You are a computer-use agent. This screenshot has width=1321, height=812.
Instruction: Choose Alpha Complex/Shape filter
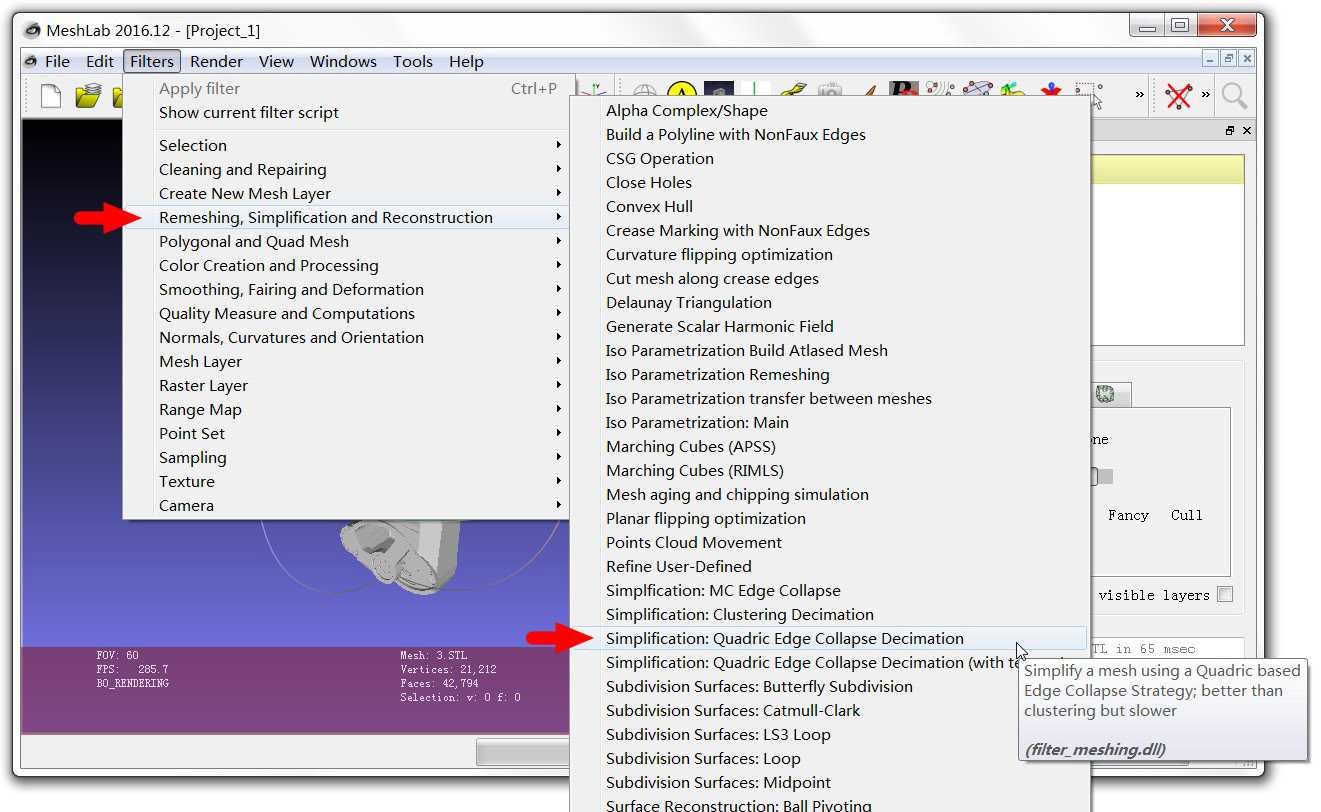pyautogui.click(x=829, y=110)
